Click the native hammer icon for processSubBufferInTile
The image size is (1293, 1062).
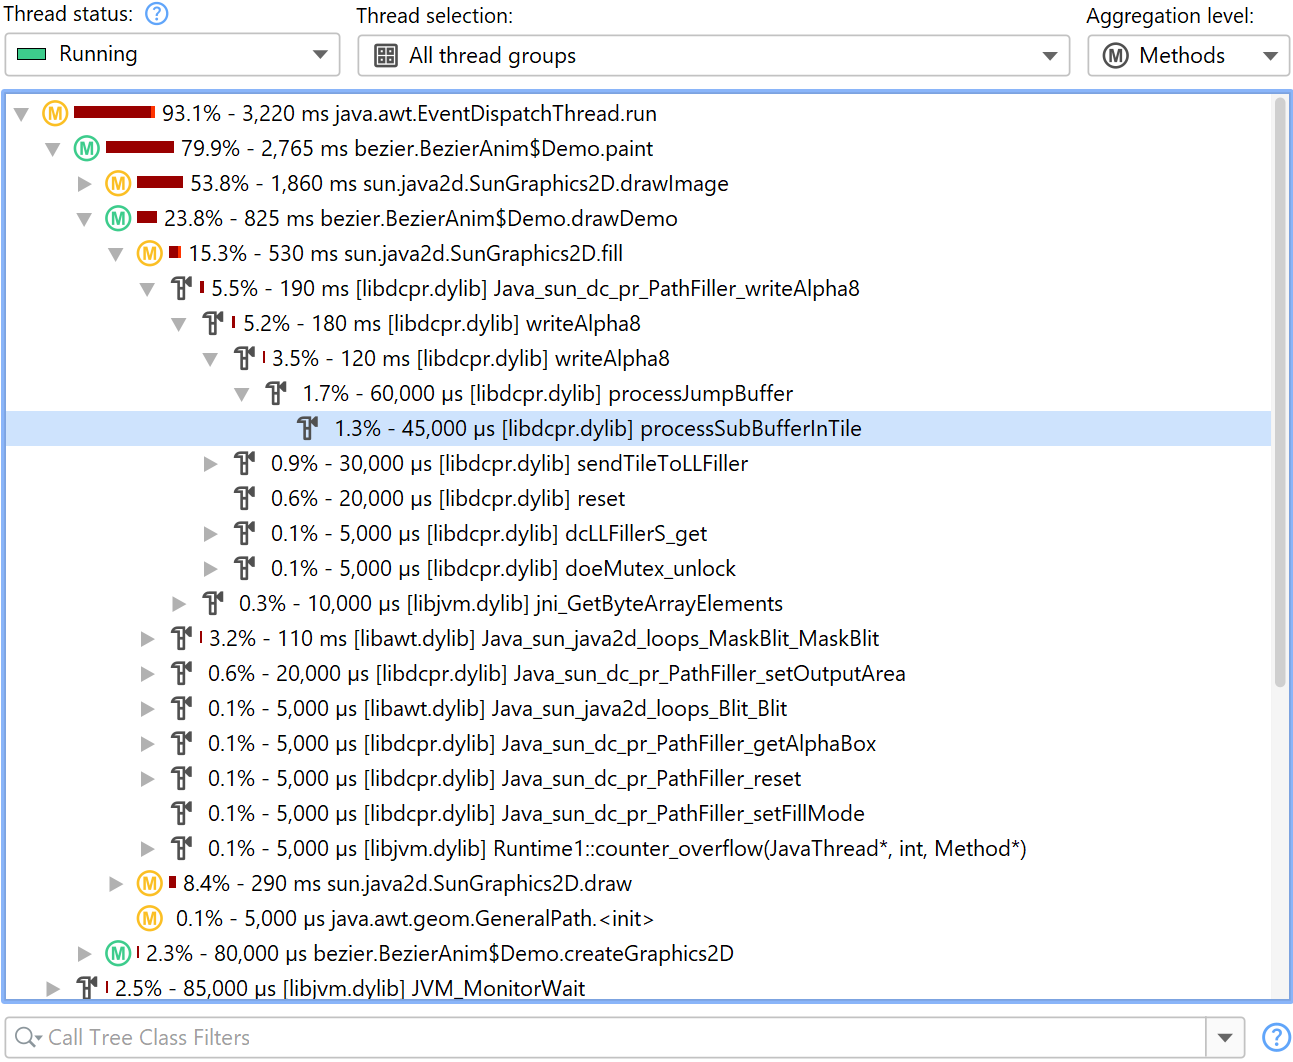click(308, 429)
